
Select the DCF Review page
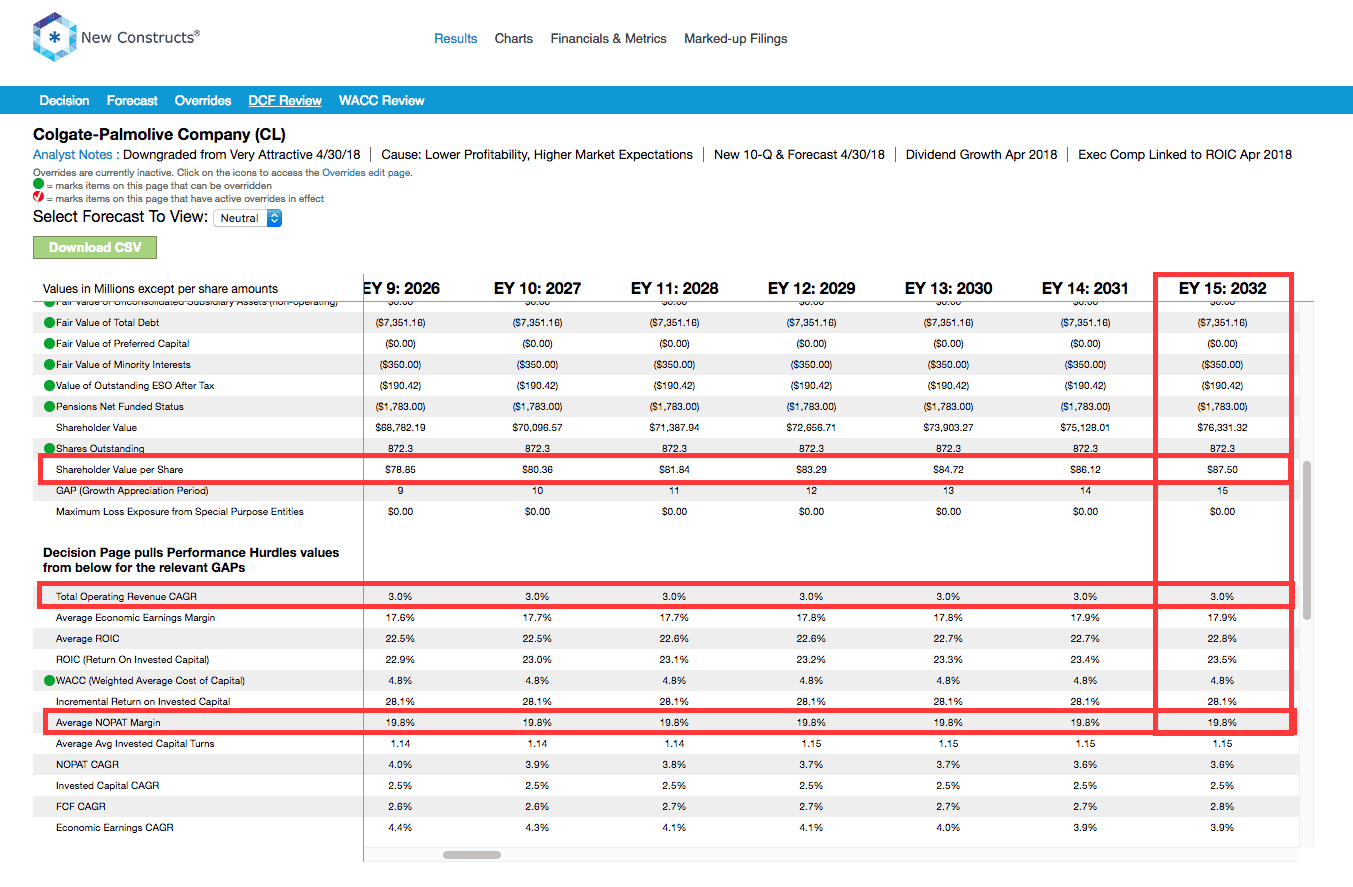(x=285, y=101)
